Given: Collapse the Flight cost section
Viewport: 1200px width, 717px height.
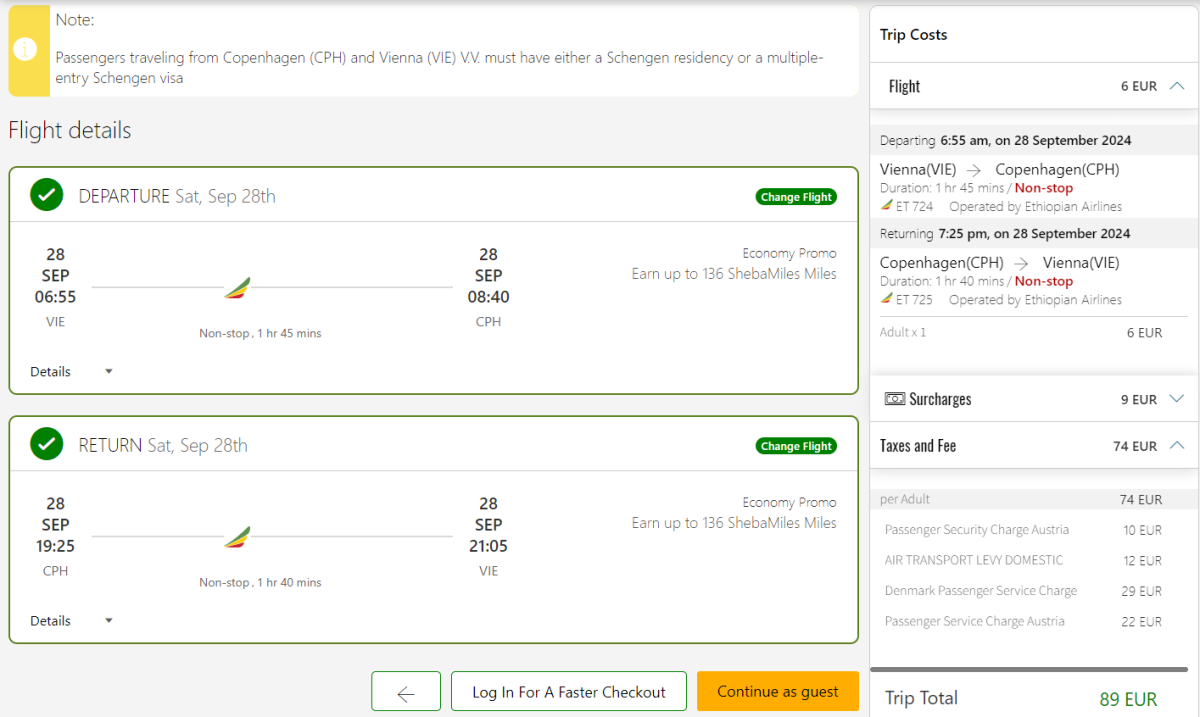Looking at the screenshot, I should pos(1177,86).
